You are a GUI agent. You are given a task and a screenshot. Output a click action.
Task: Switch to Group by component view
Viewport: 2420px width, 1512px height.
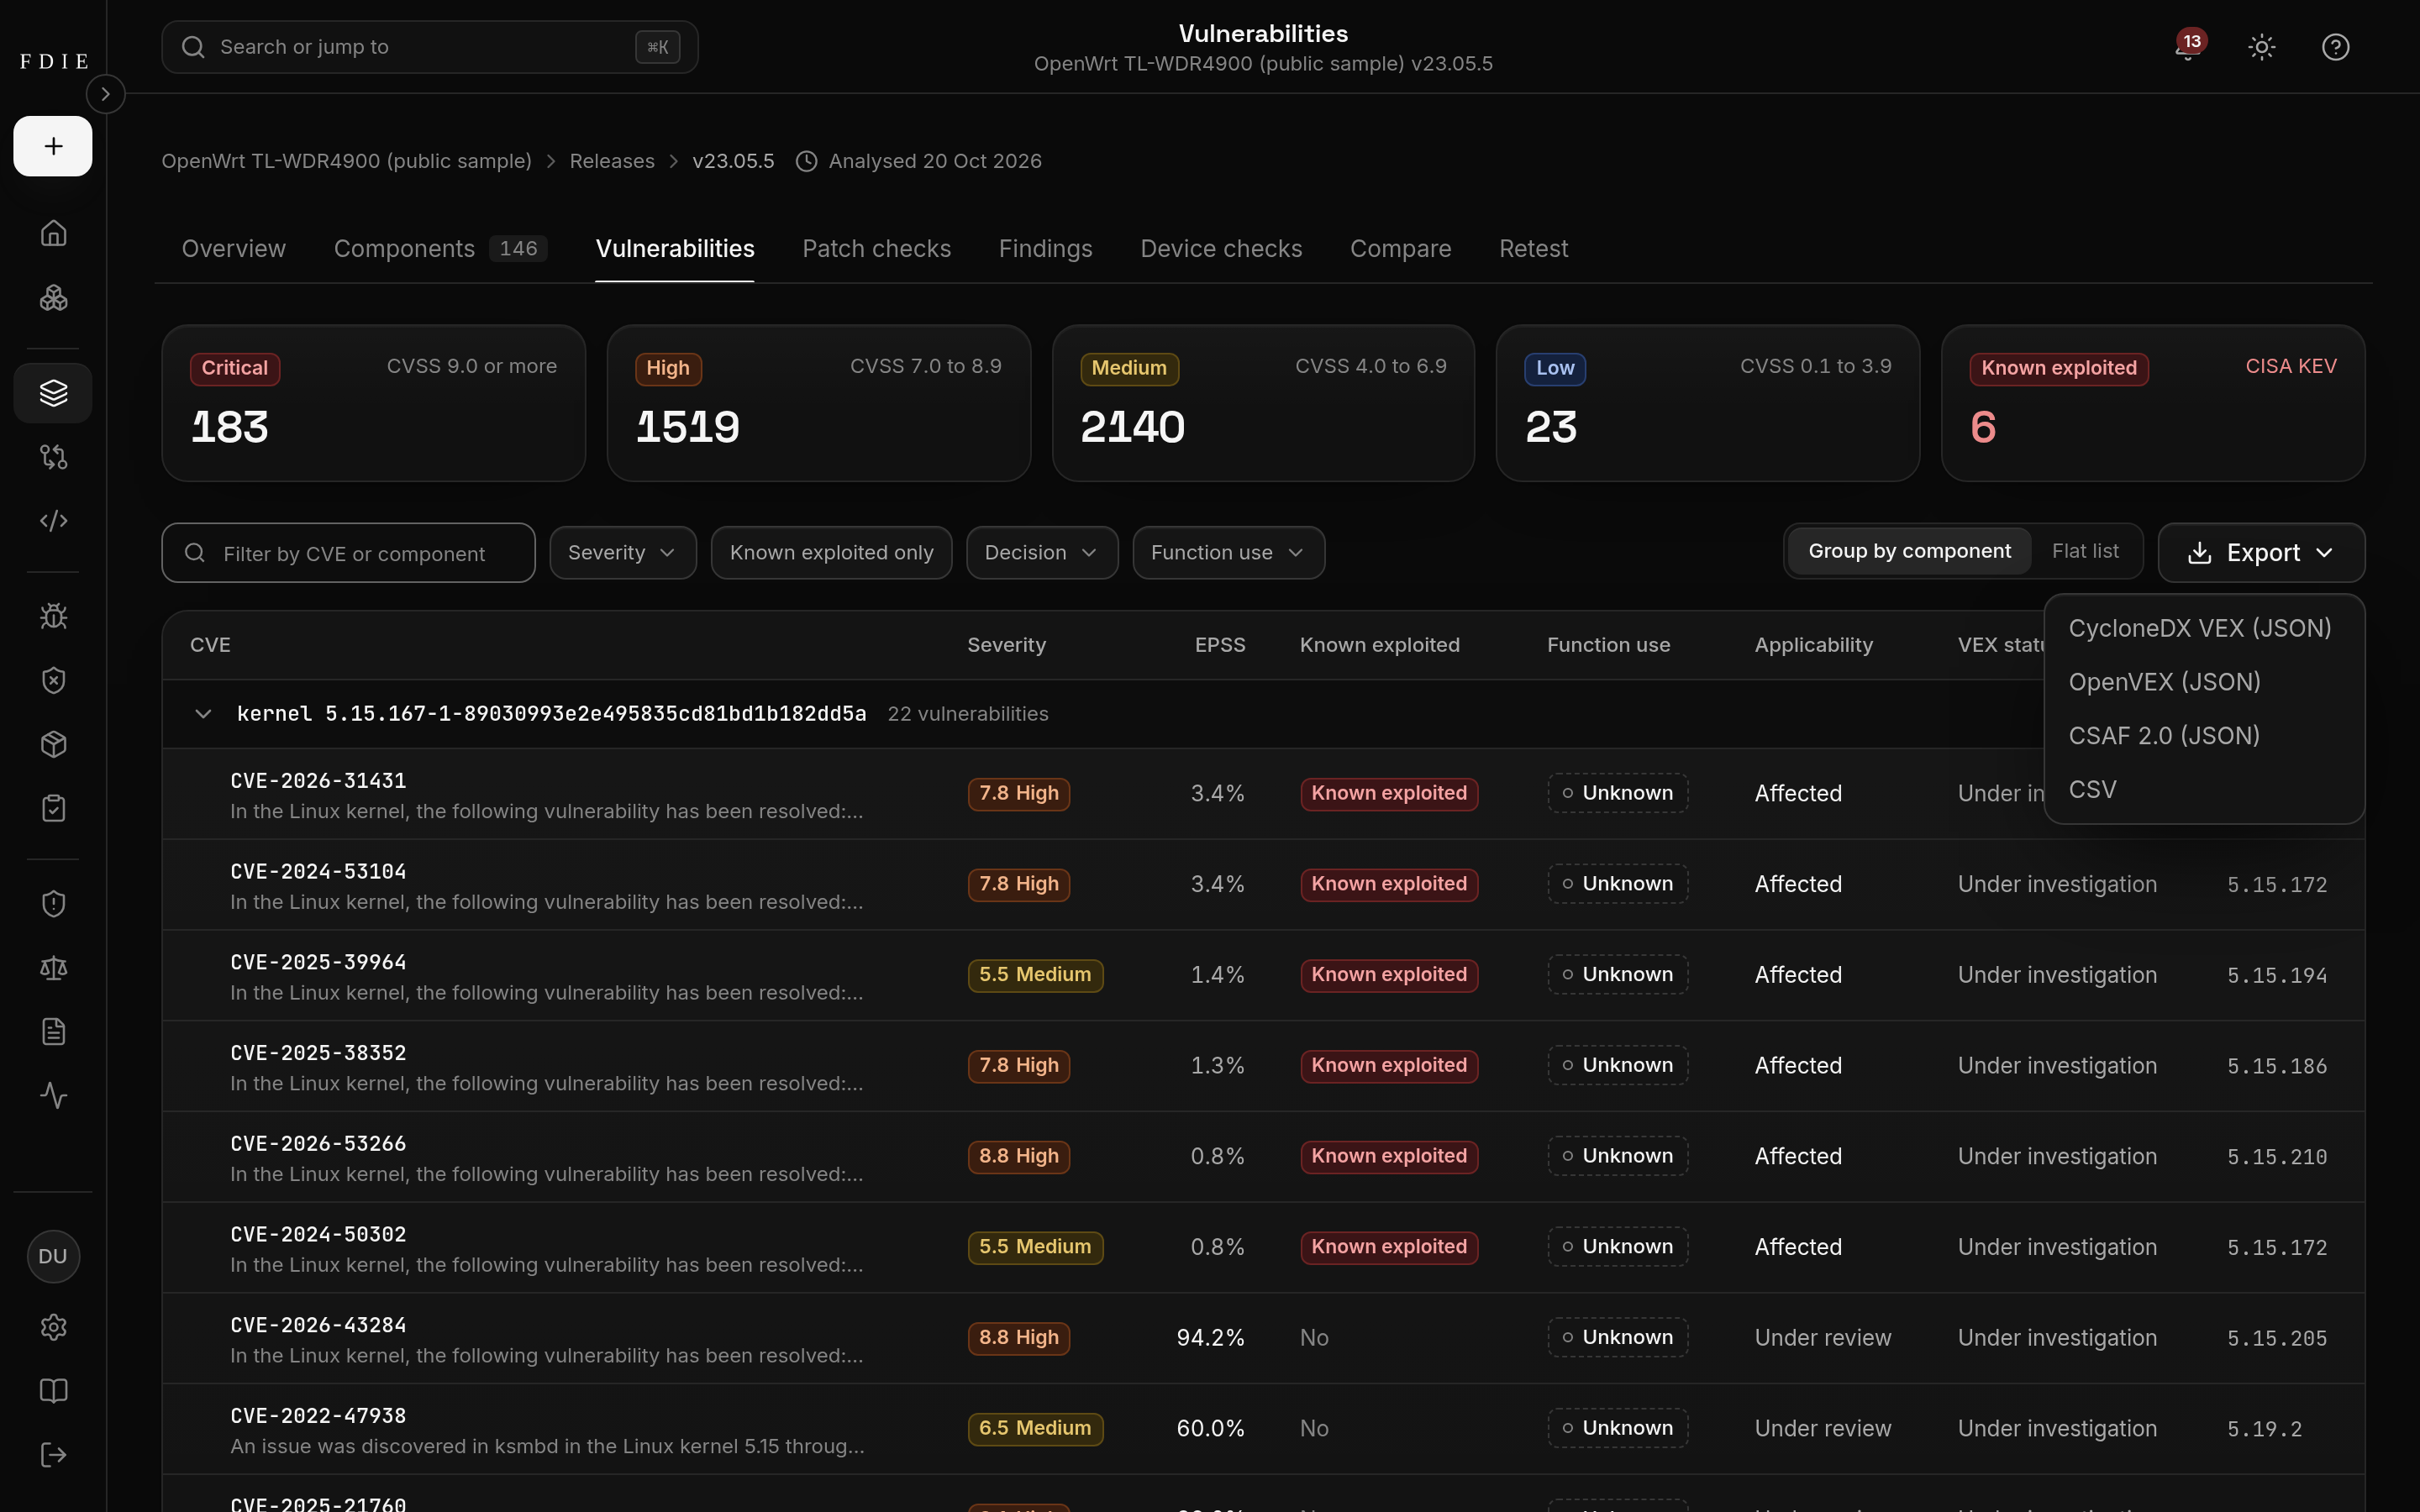[x=1909, y=551]
